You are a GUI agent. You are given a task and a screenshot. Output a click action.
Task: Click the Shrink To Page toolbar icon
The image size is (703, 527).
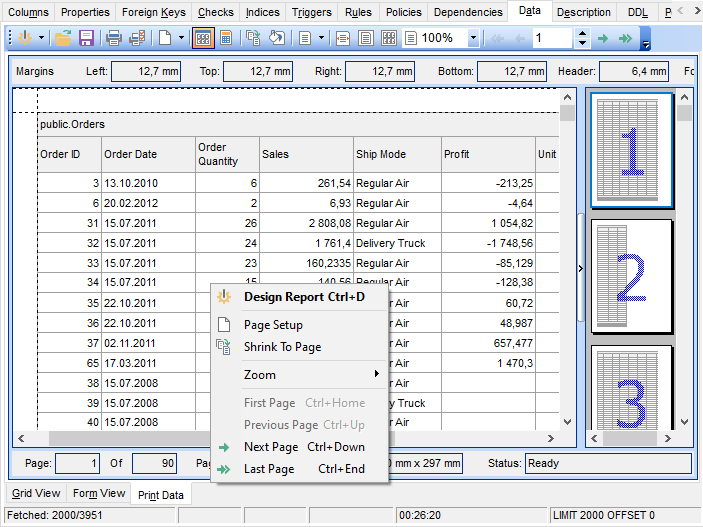[252, 38]
